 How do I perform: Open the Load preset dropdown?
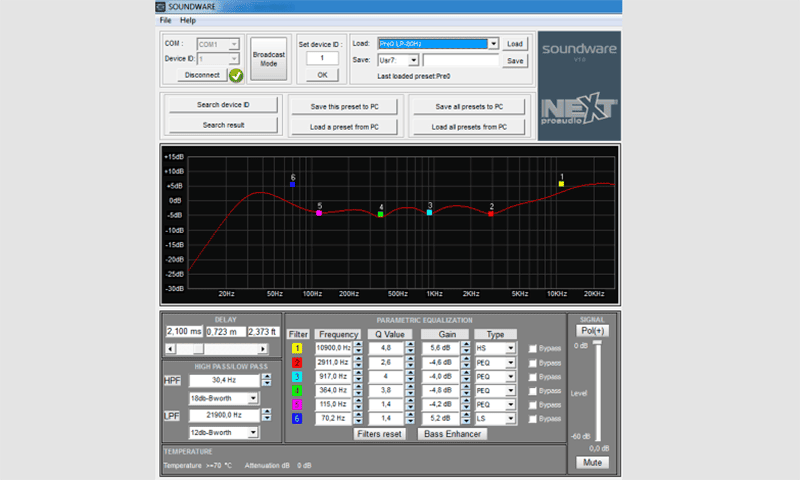pyautogui.click(x=493, y=44)
